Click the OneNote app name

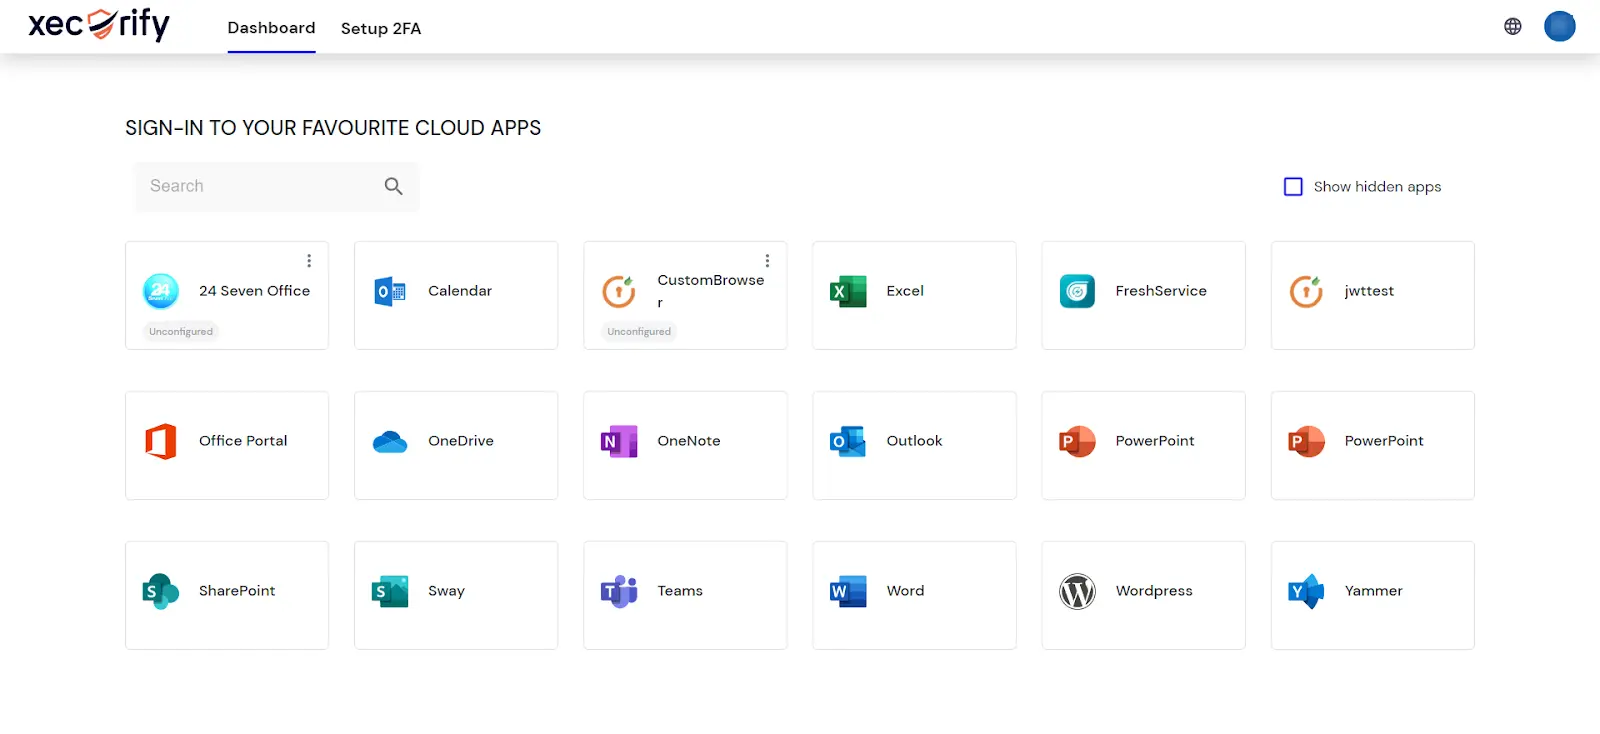pyautogui.click(x=689, y=441)
